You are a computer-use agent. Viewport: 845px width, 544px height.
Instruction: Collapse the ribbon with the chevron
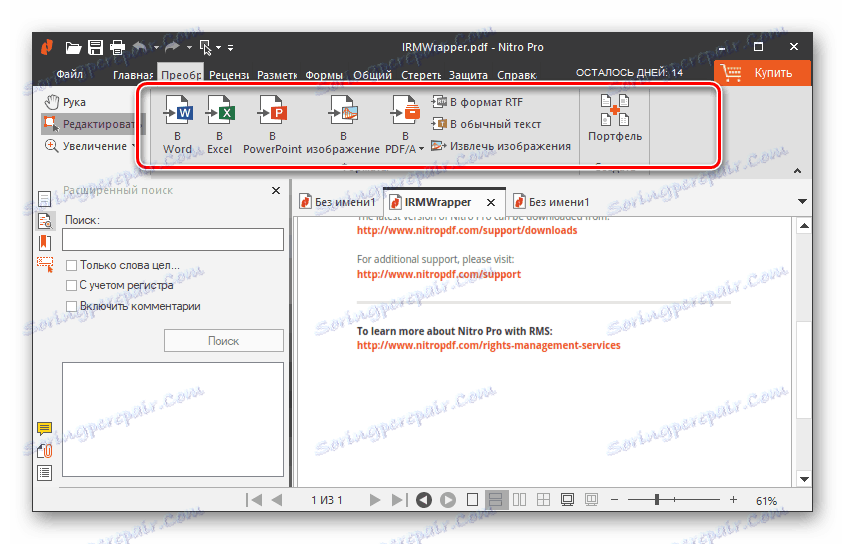[798, 171]
